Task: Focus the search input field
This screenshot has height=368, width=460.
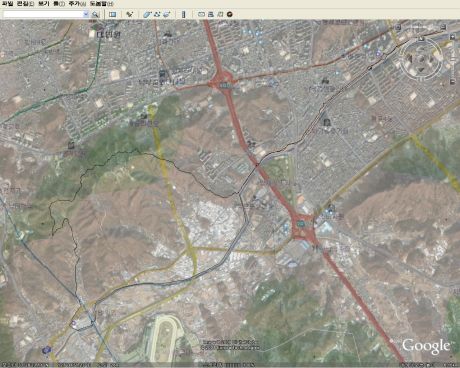Action: coord(43,14)
